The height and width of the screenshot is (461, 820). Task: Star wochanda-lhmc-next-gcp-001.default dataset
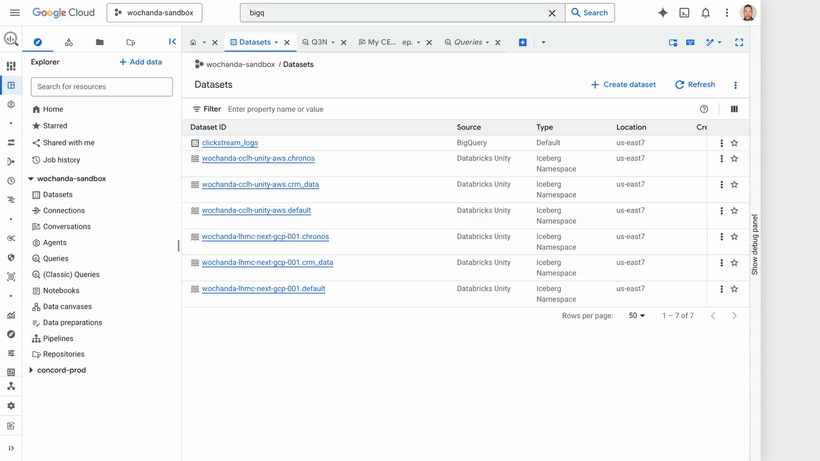coord(734,289)
